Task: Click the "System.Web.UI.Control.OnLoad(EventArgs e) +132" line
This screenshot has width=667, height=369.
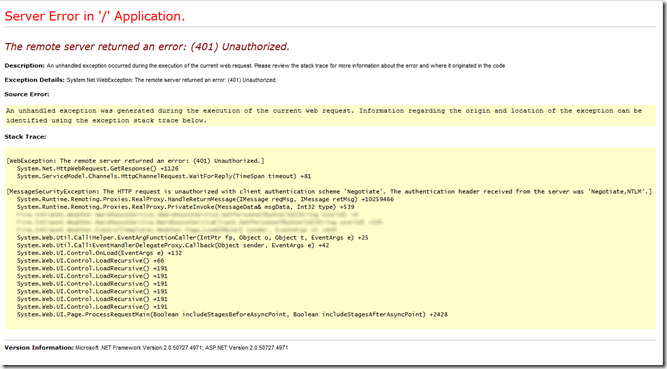Action: pyautogui.click(x=99, y=253)
